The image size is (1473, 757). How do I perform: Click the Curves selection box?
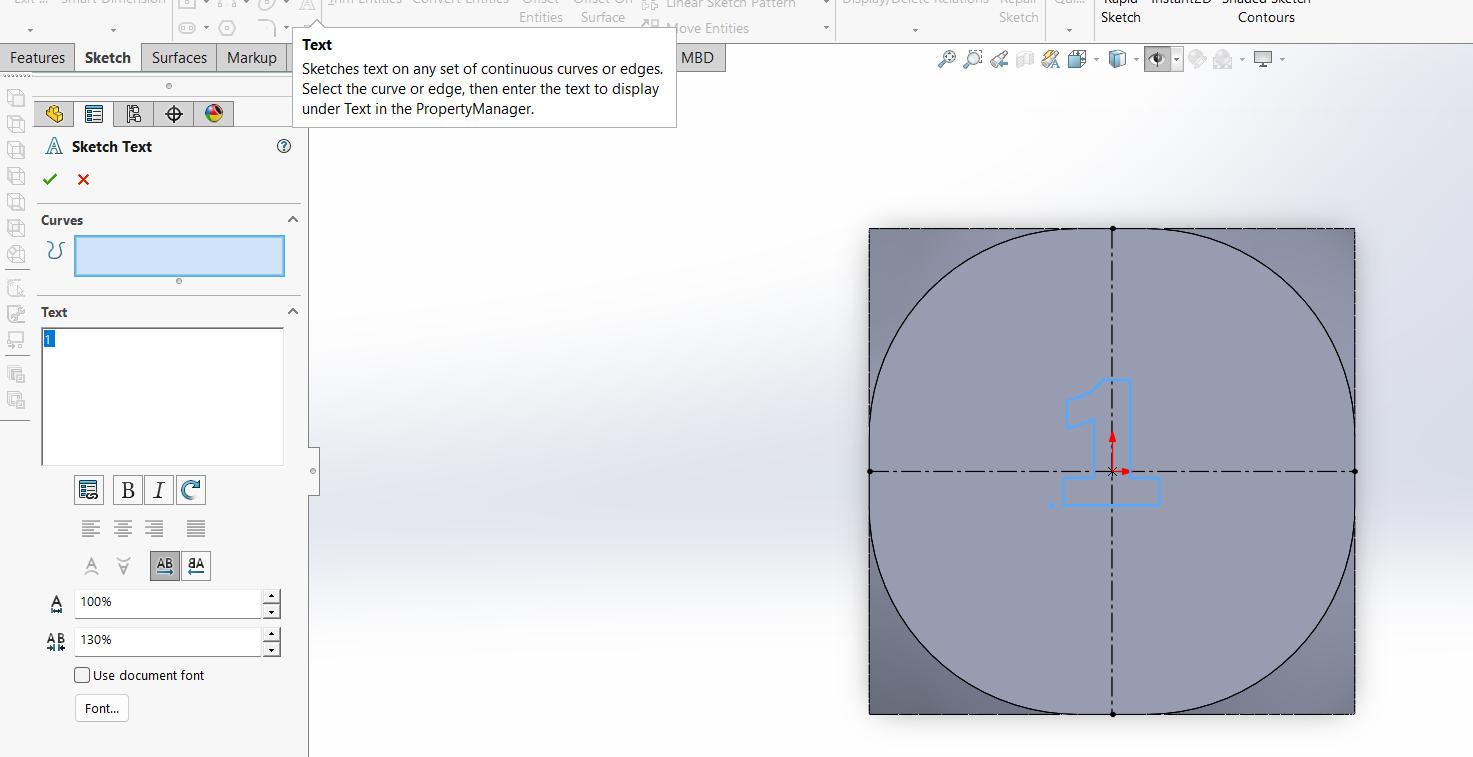[179, 256]
